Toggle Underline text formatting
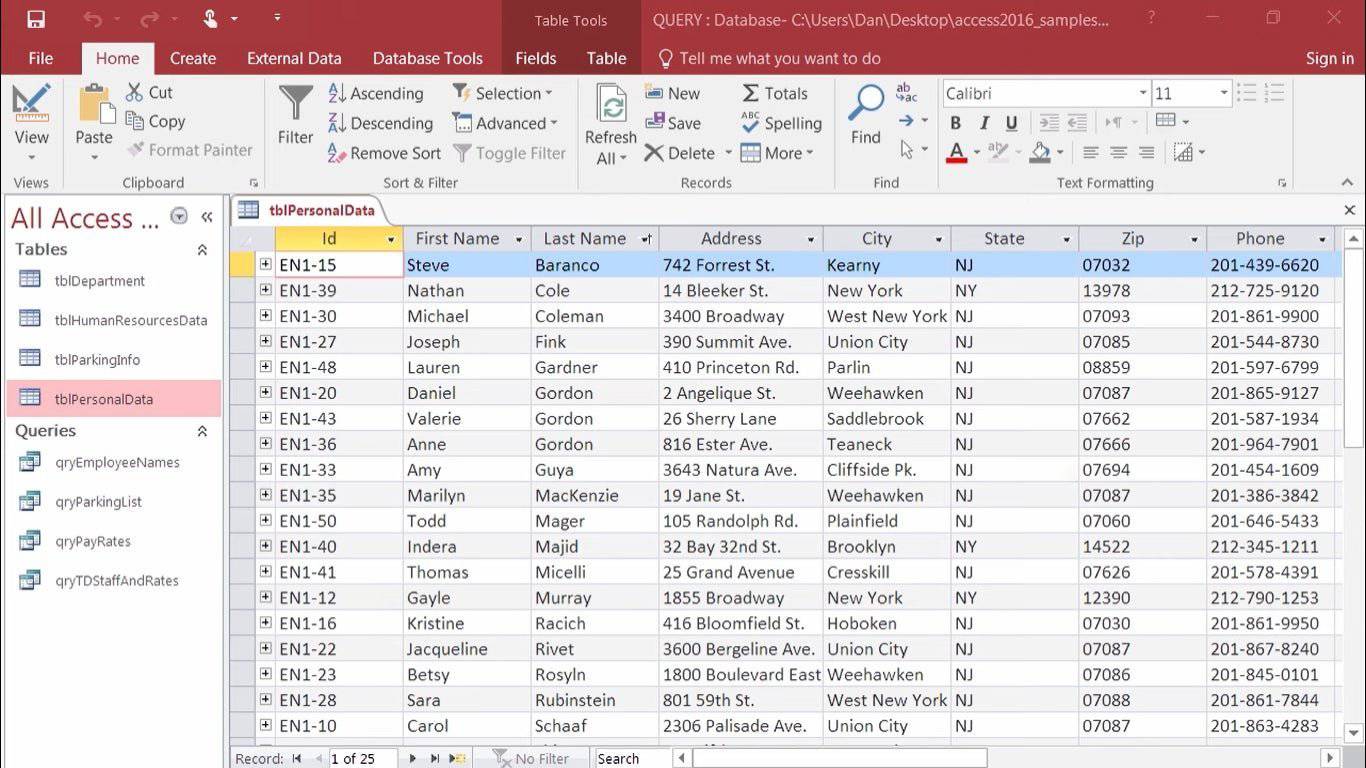The image size is (1366, 768). point(1012,123)
